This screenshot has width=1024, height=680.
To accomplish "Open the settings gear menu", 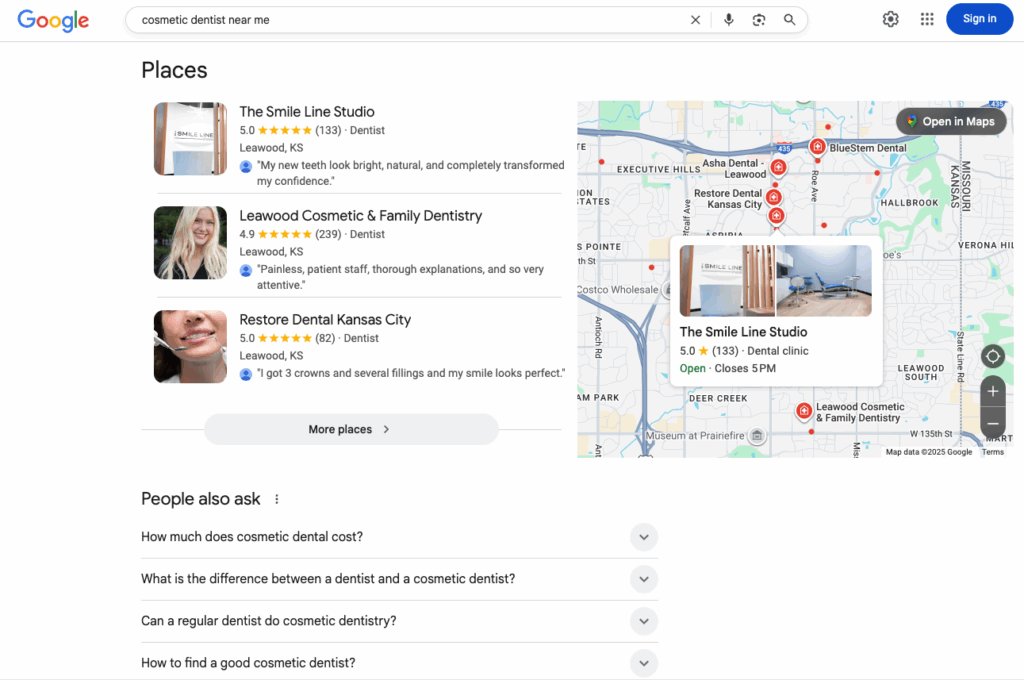I will 890,19.
